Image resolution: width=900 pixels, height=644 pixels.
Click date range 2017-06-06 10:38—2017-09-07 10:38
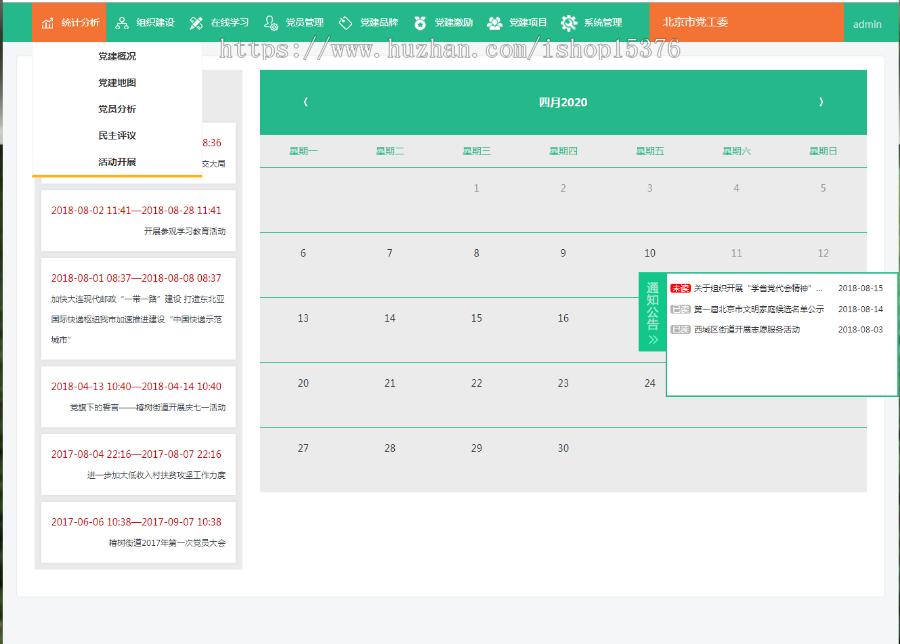136,522
